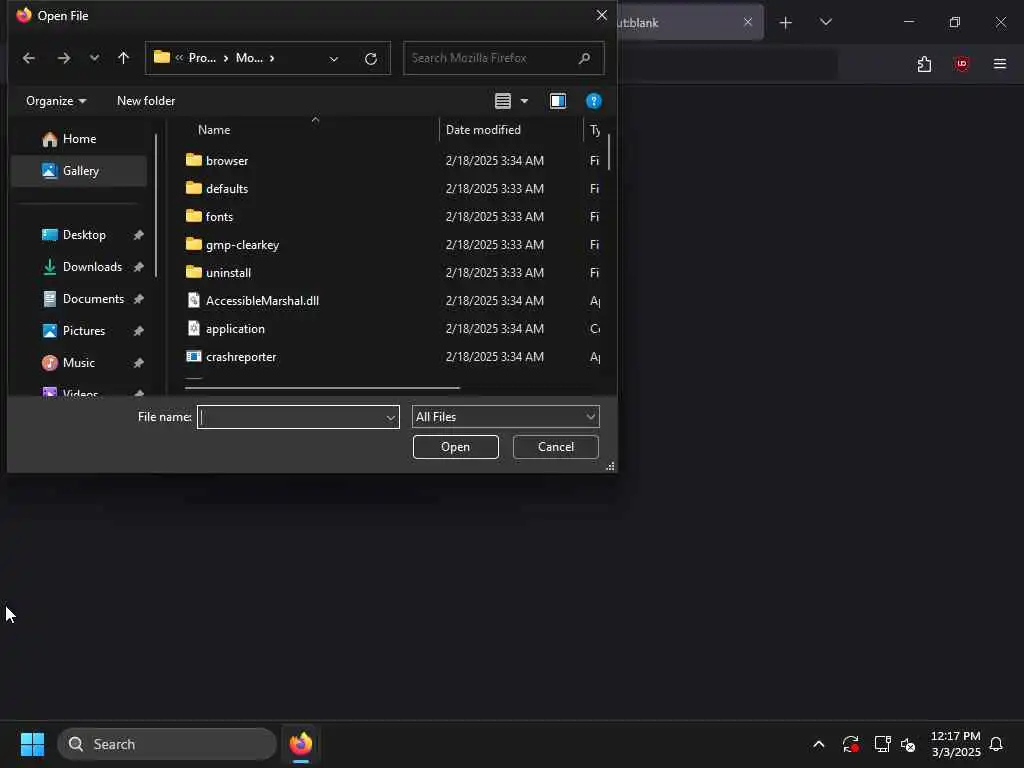
Task: Click Firefox icon on the taskbar
Action: point(300,744)
